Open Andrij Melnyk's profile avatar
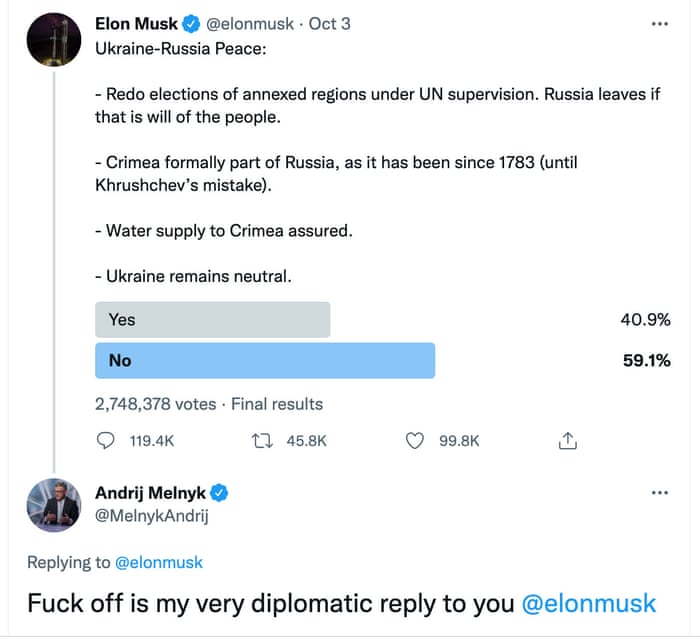This screenshot has width=700, height=640. [x=54, y=504]
